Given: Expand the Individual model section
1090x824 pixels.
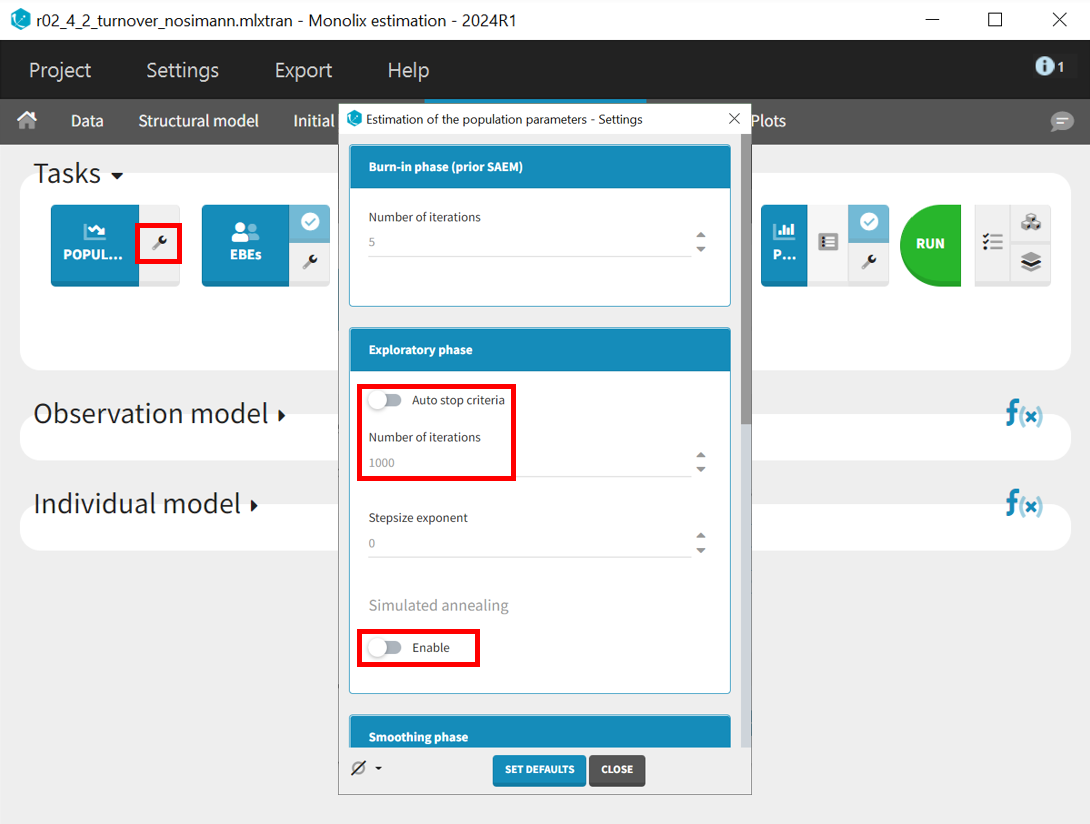Looking at the screenshot, I should [x=254, y=505].
